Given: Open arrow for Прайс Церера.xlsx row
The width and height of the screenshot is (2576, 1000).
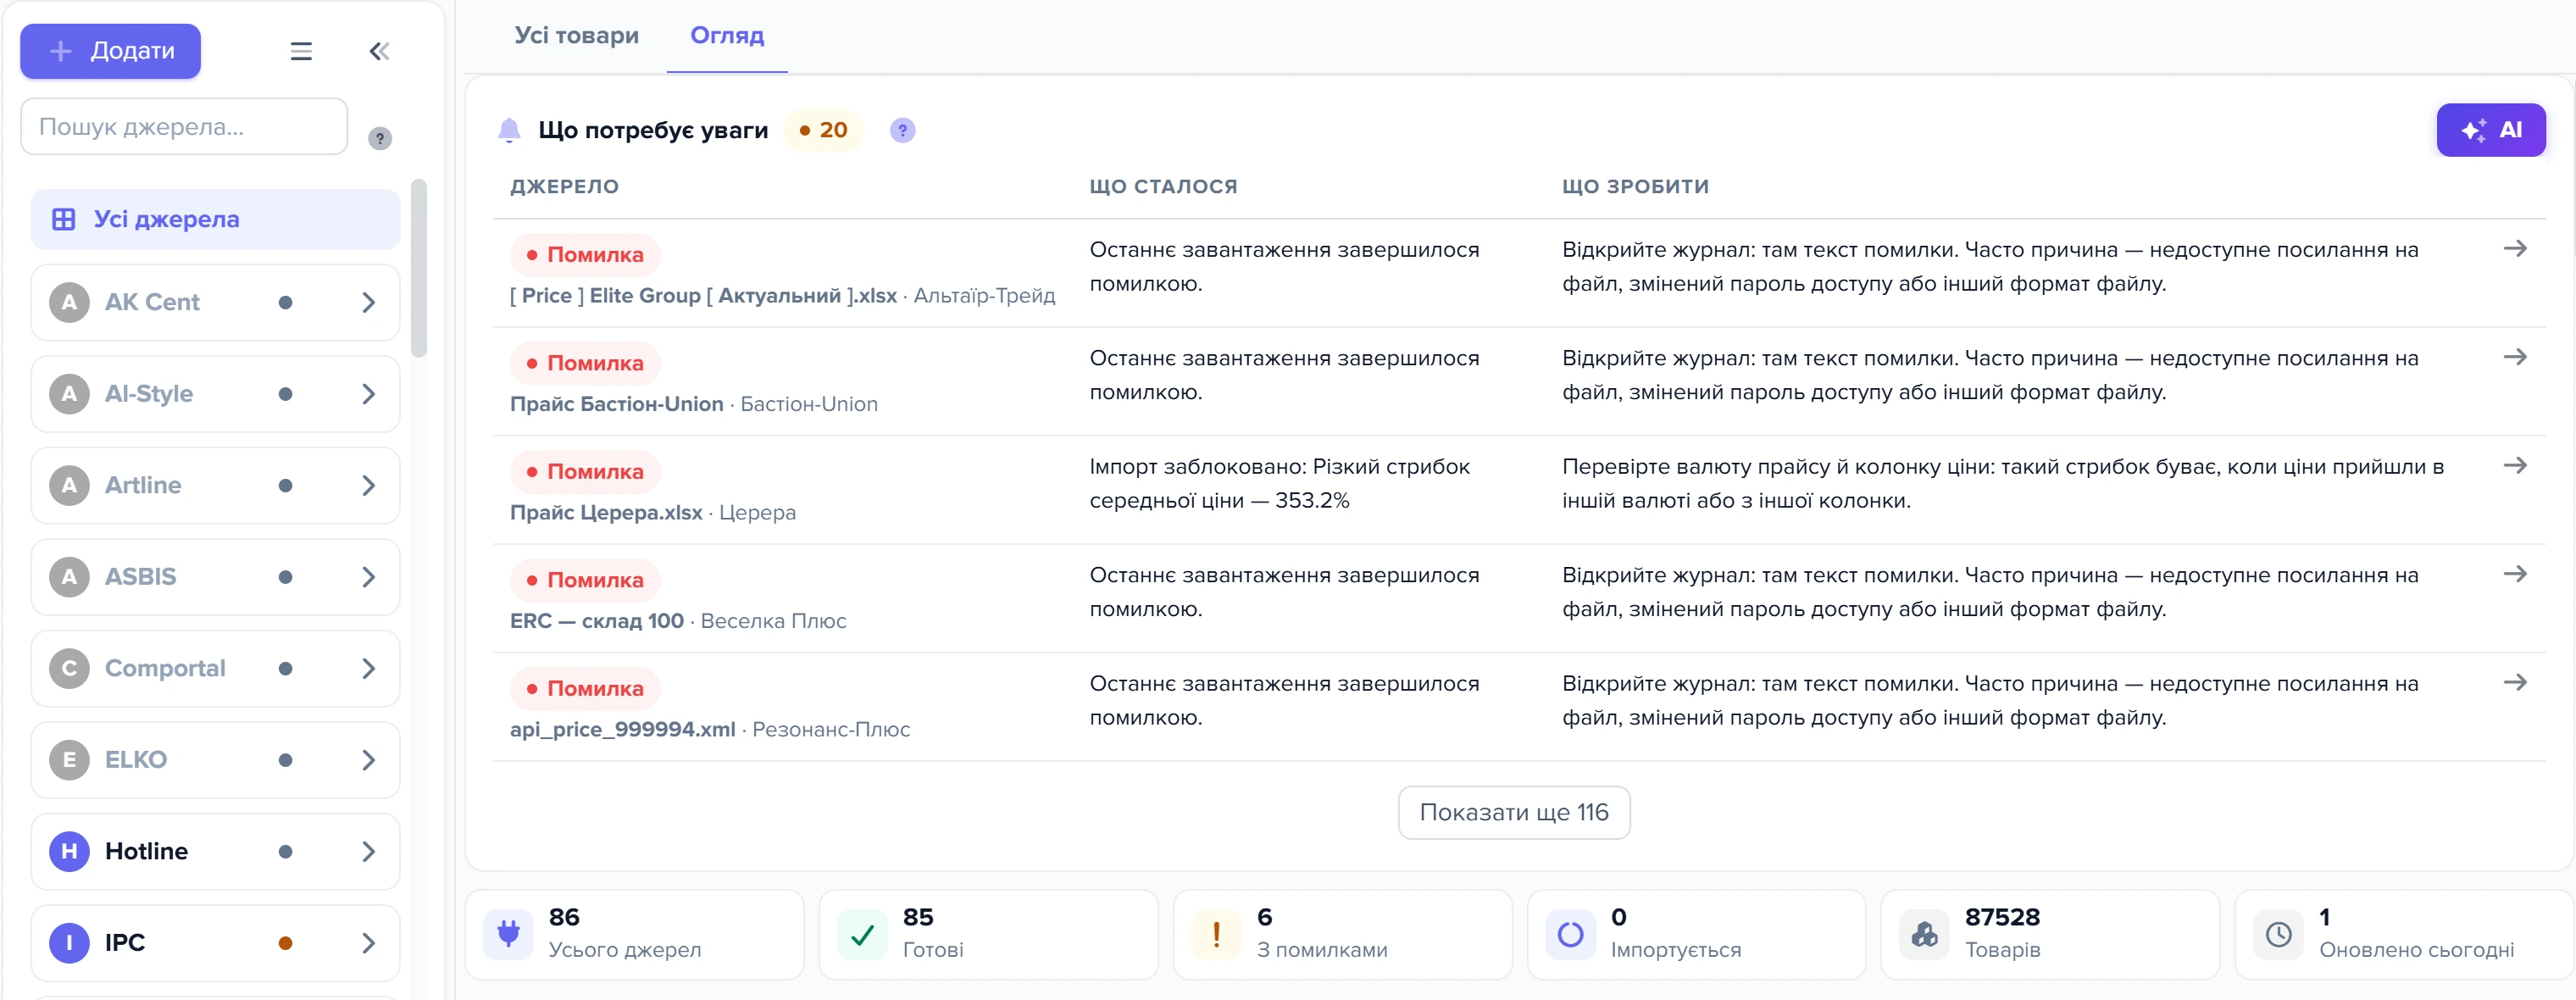Looking at the screenshot, I should click(2515, 466).
